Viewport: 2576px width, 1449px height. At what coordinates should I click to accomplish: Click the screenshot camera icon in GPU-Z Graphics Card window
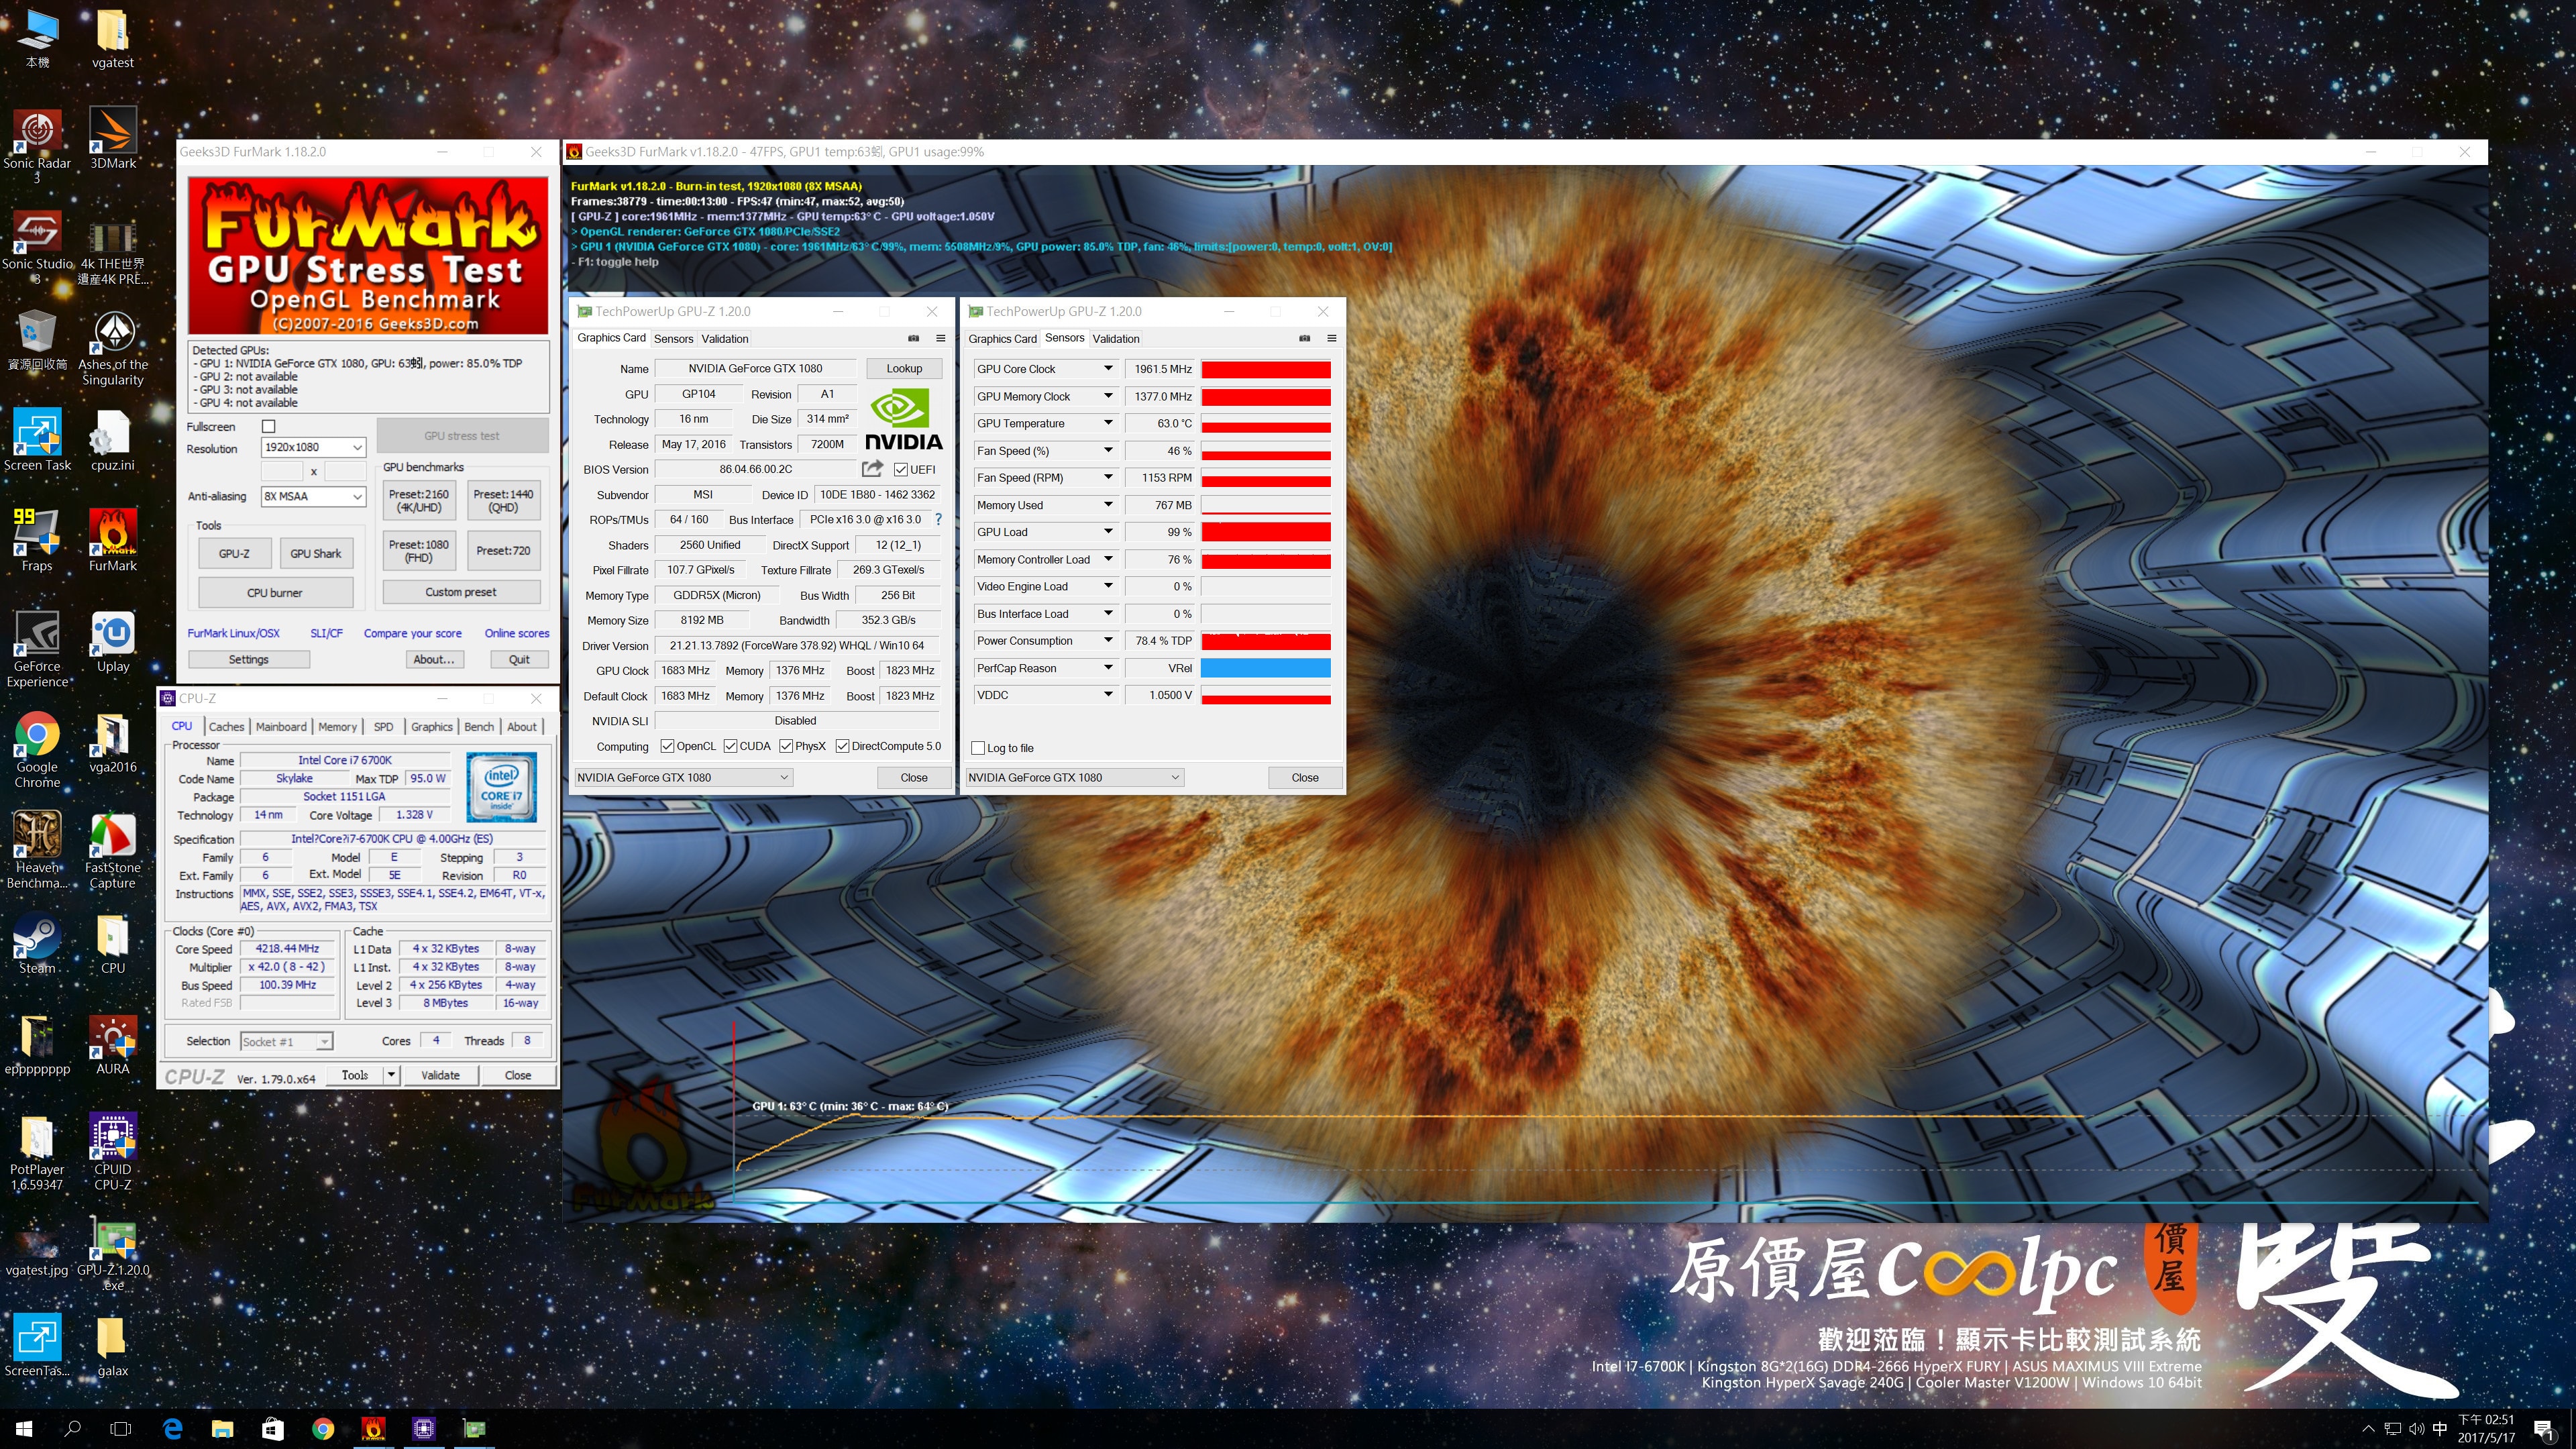[913, 338]
